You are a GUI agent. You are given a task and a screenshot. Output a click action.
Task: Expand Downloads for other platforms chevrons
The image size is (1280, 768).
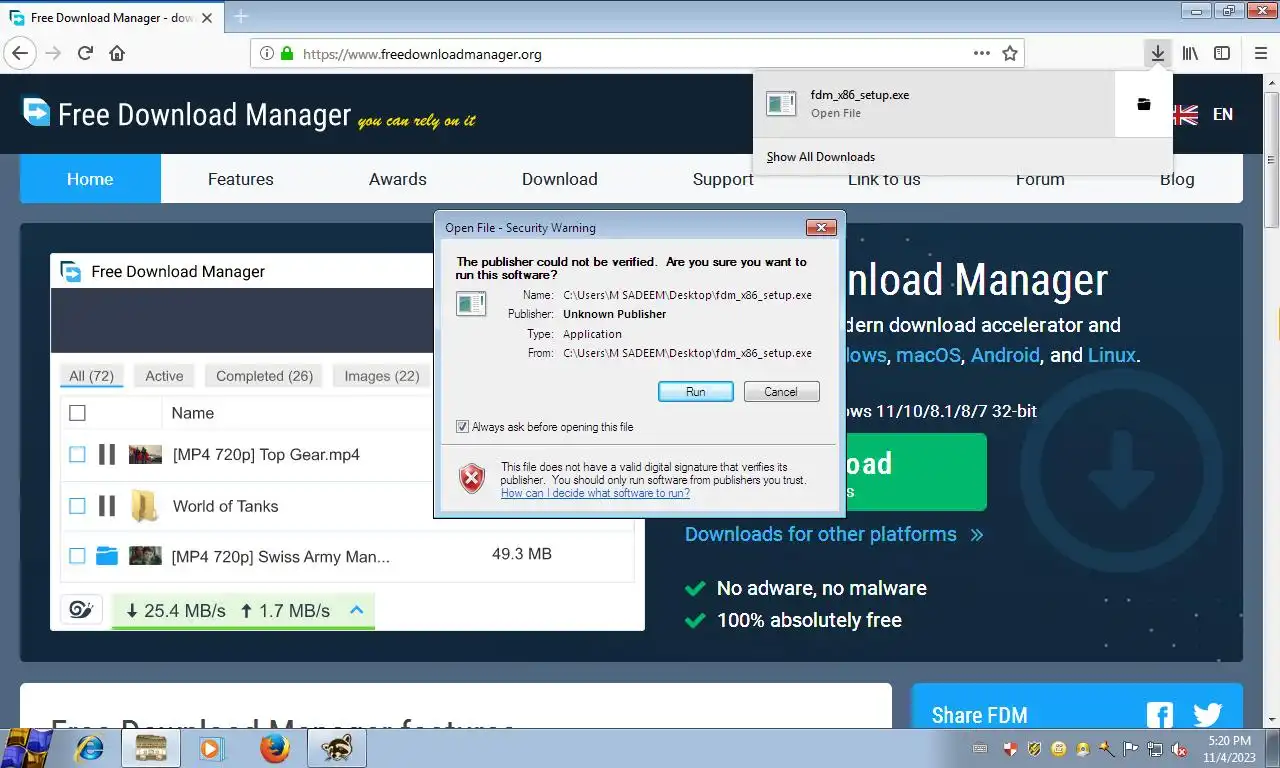[977, 535]
